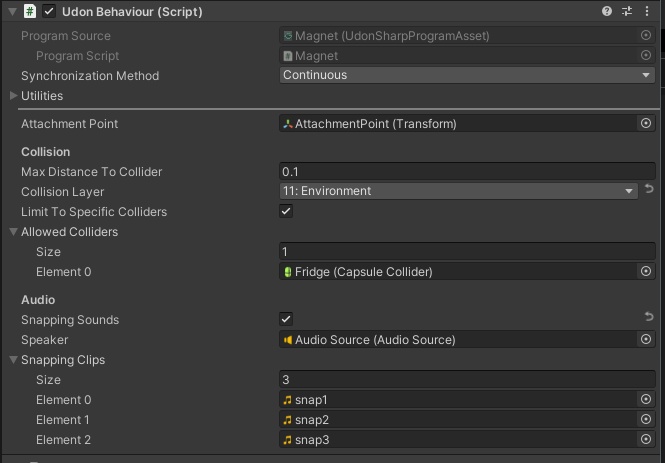Screen dimensions: 665x463
Task: Open object picker for snap2 clip
Action: coord(645,419)
